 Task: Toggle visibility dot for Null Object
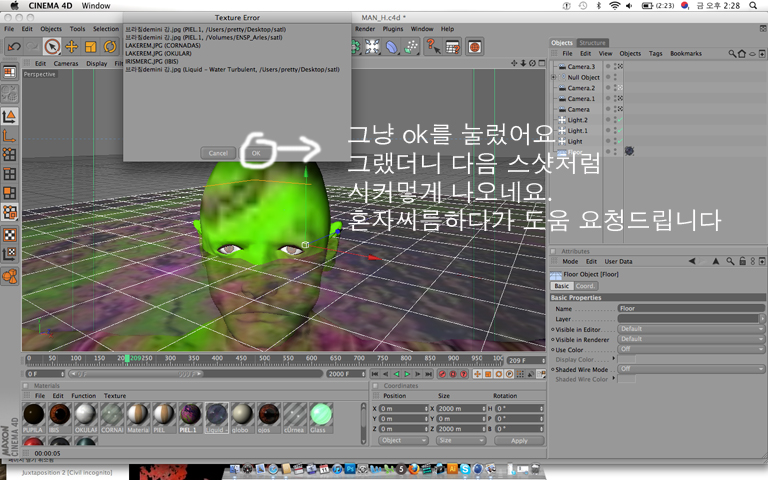point(608,77)
